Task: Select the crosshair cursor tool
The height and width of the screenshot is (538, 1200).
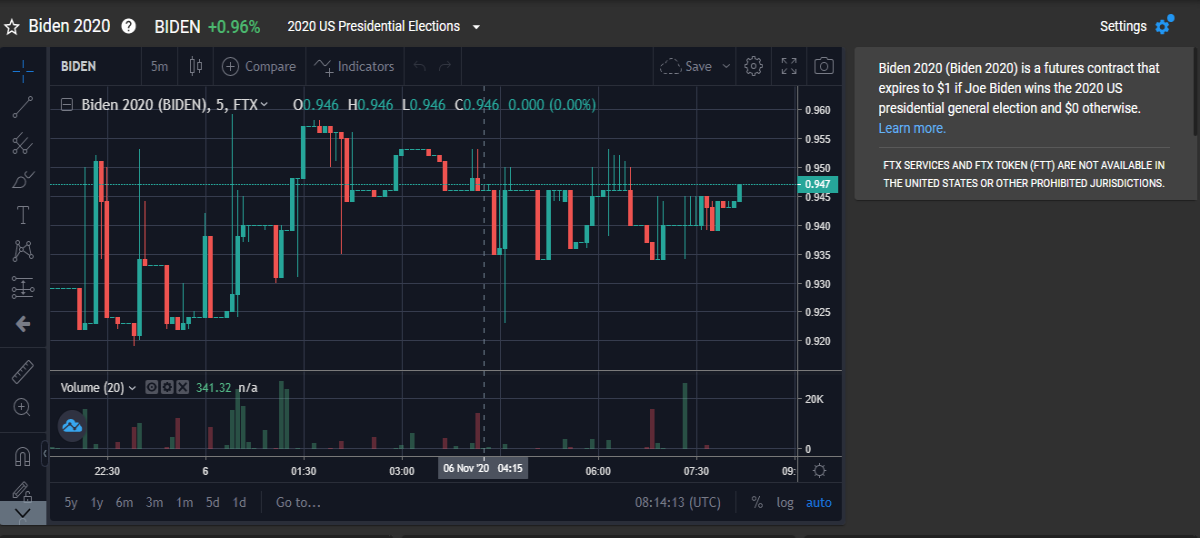Action: [x=23, y=69]
